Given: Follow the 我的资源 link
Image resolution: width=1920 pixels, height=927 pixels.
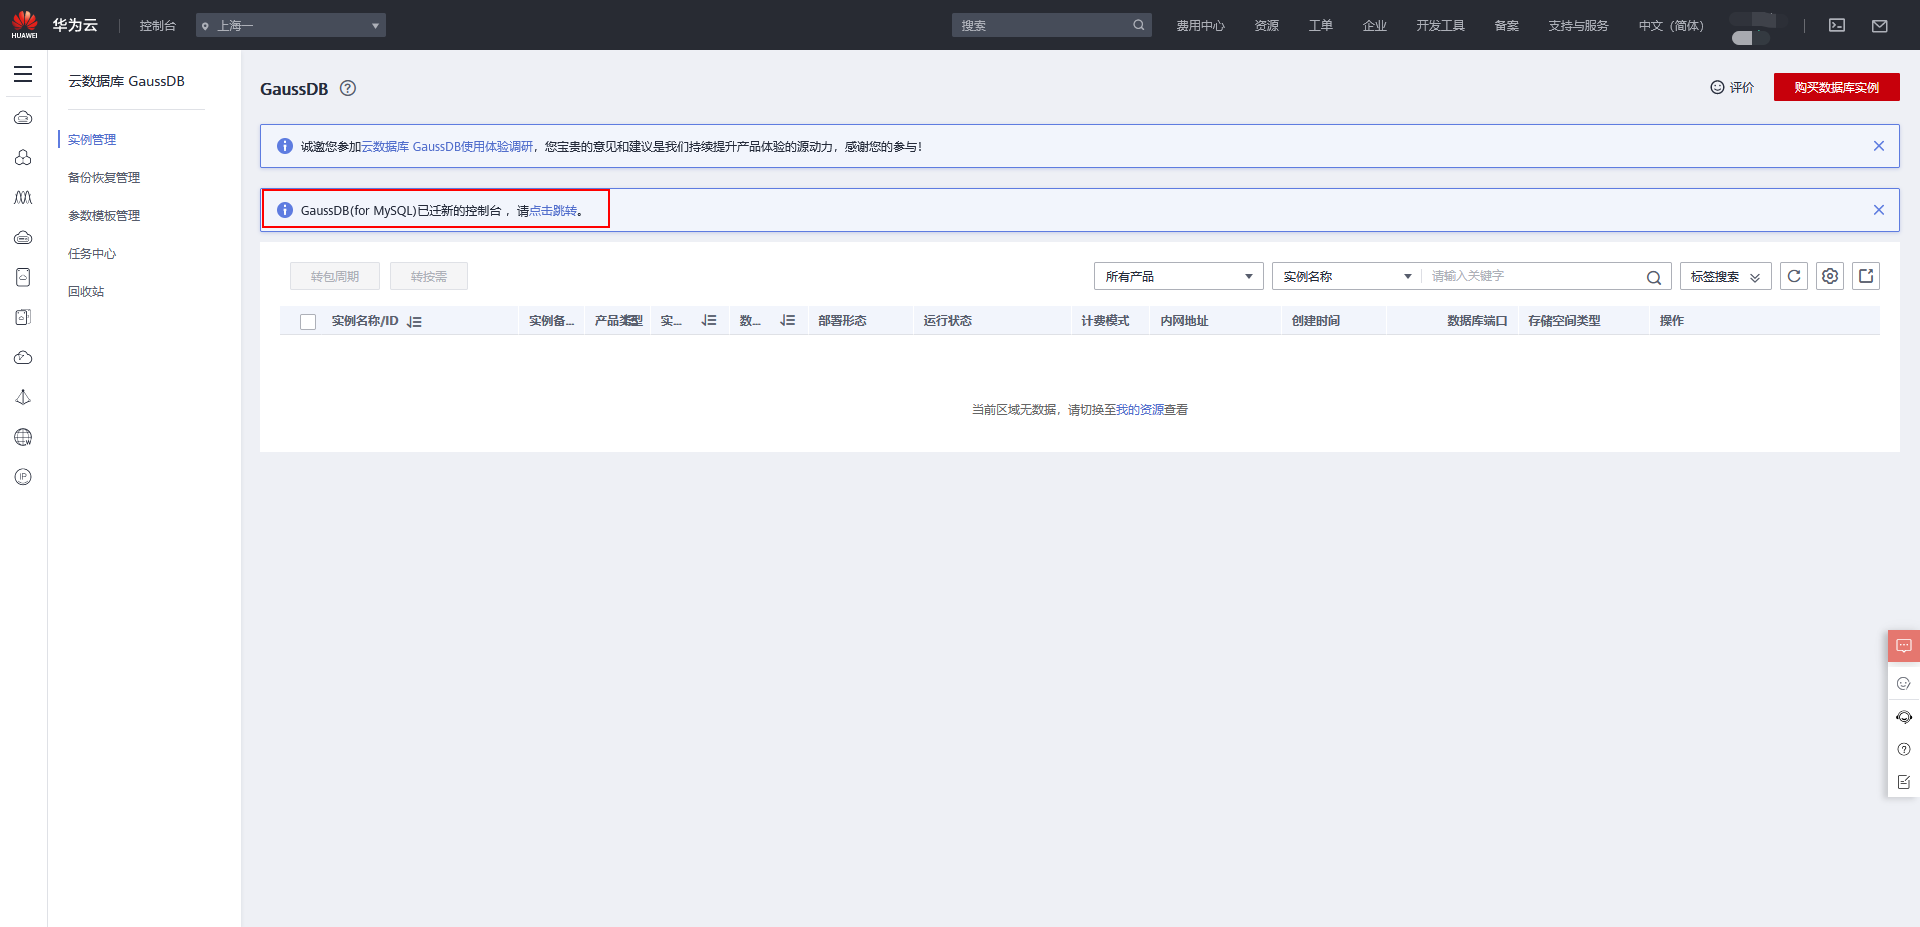Looking at the screenshot, I should [1140, 410].
